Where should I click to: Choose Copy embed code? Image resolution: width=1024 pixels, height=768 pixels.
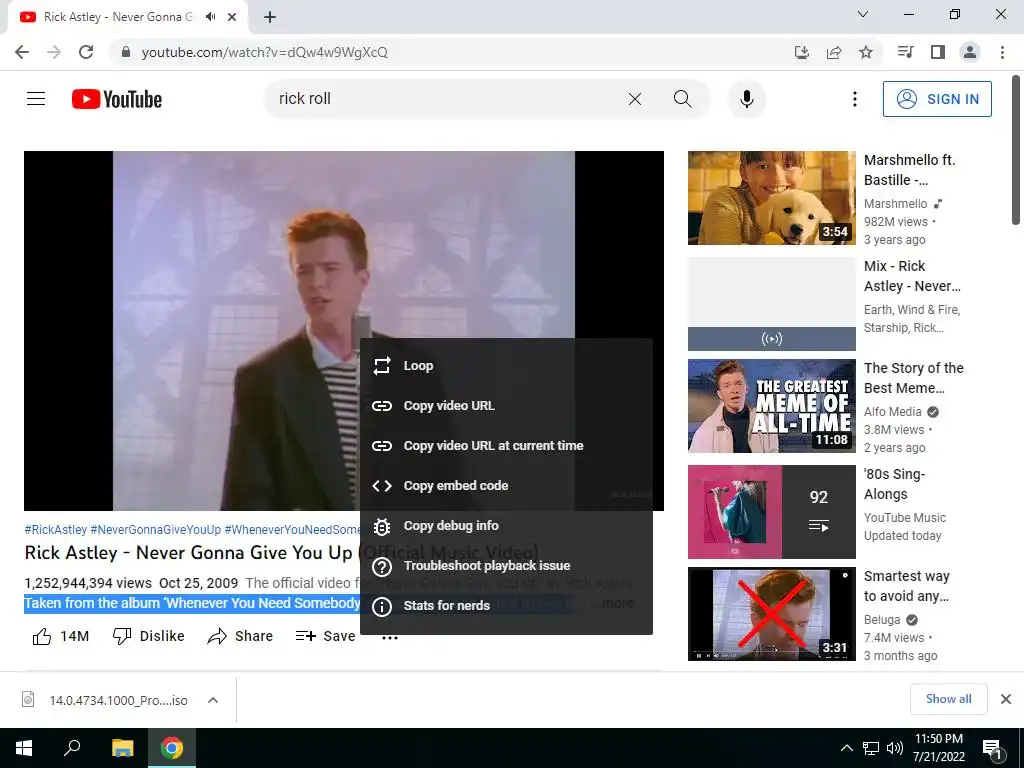click(506, 485)
